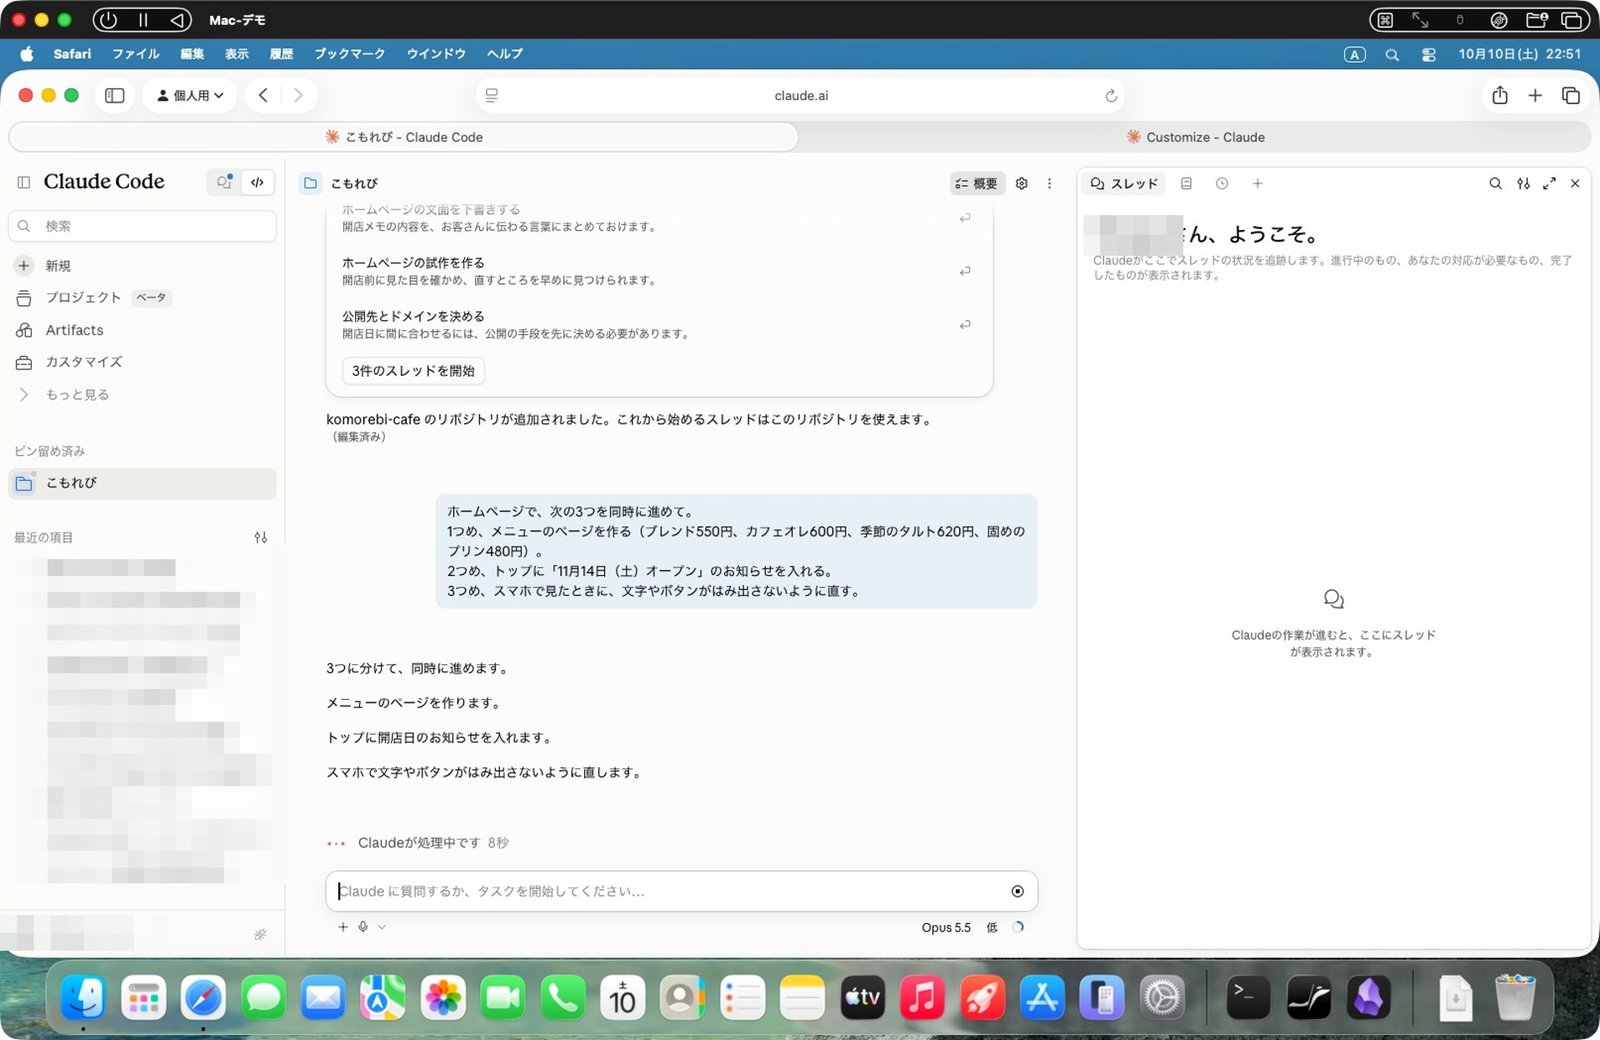Expand the chevron next to microphone

pyautogui.click(x=382, y=927)
